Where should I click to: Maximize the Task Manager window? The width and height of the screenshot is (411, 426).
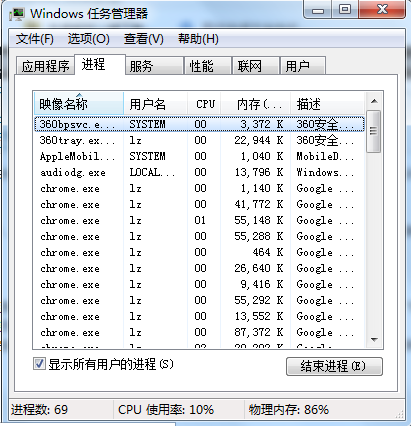click(345, 10)
